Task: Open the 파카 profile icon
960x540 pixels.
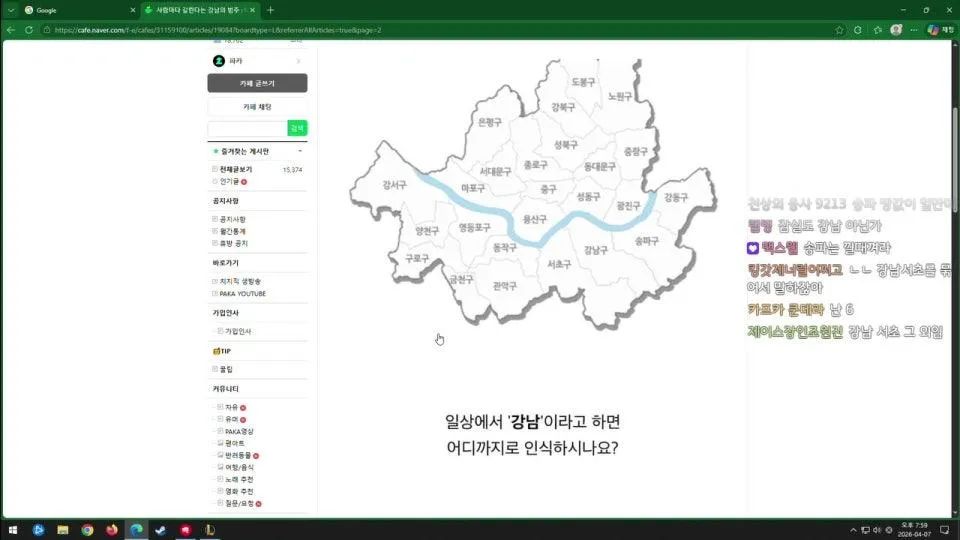Action: 219,61
